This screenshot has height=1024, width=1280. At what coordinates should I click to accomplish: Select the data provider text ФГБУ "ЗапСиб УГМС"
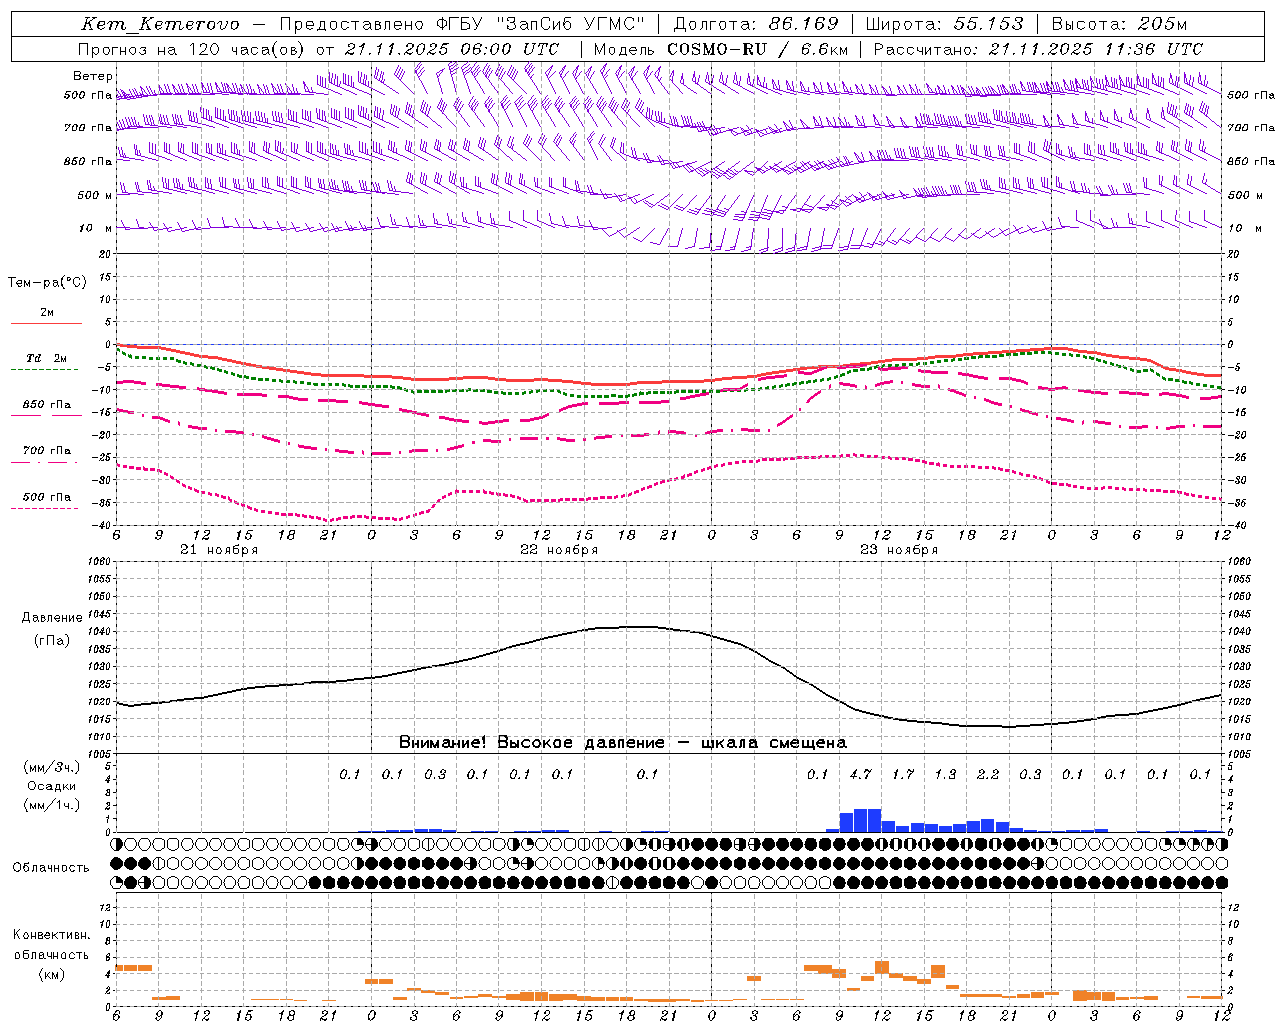point(541,24)
